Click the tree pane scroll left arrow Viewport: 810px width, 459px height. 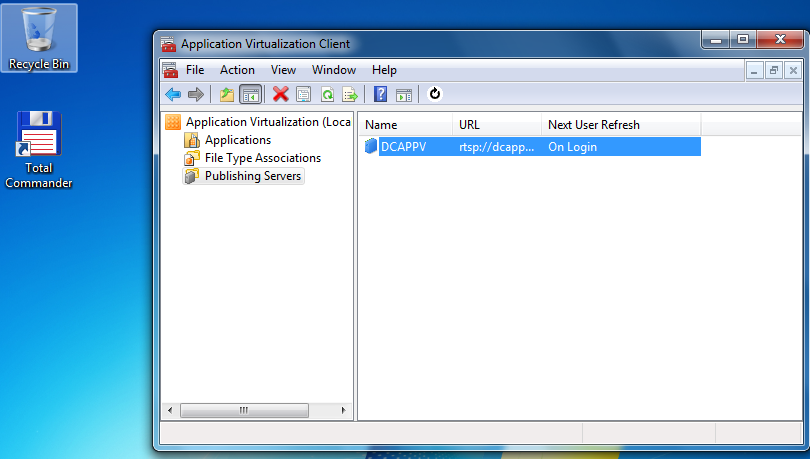tap(170, 410)
